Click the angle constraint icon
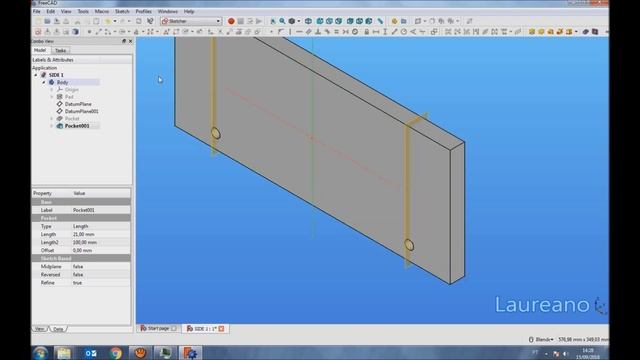 (x=413, y=32)
